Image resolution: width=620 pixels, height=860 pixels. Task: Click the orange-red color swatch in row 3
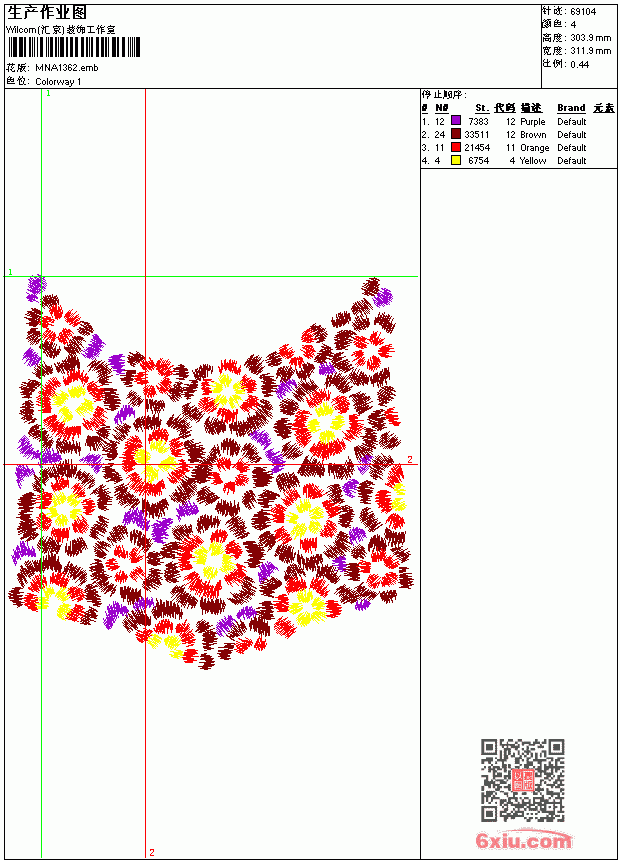coord(455,147)
